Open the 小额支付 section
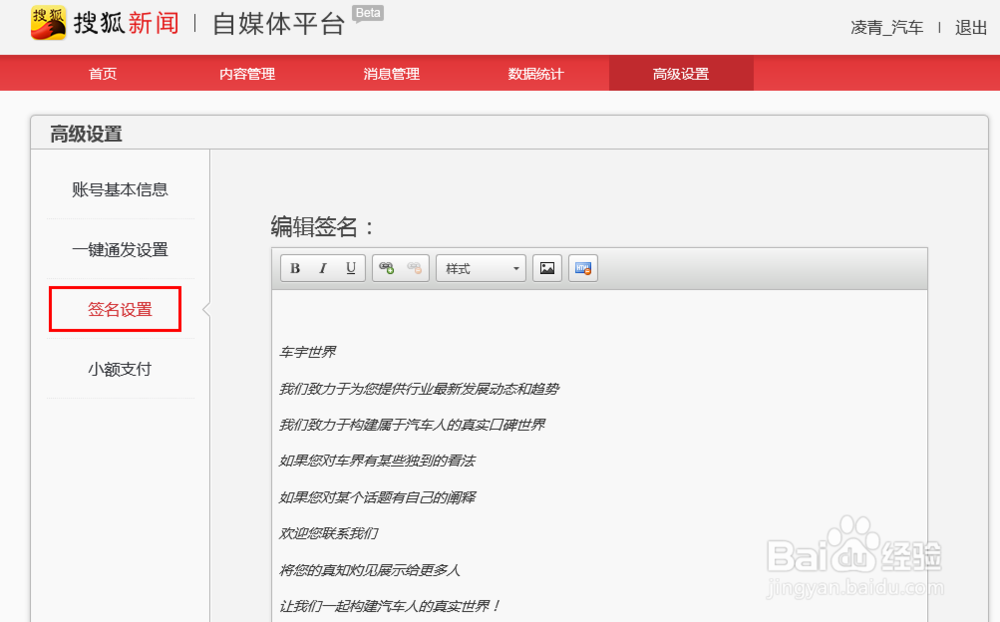The height and width of the screenshot is (622, 1000). (x=120, y=369)
